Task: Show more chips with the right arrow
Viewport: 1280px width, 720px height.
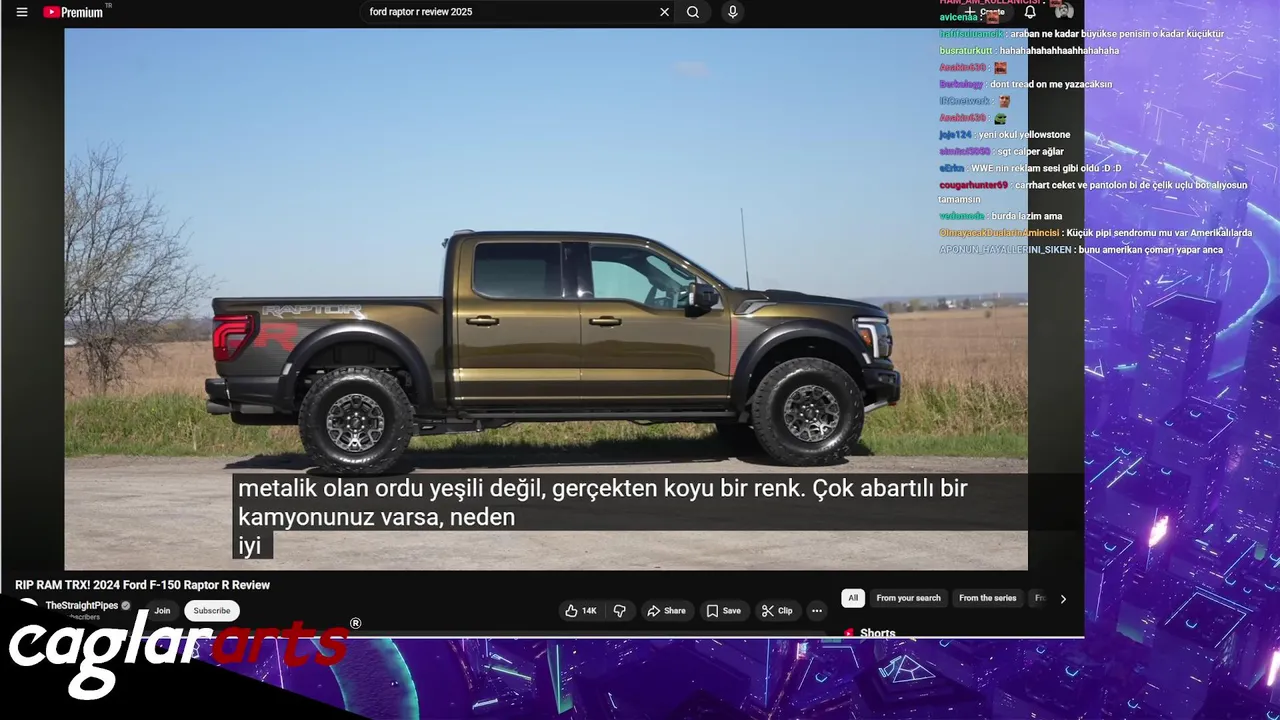Action: pos(1063,599)
